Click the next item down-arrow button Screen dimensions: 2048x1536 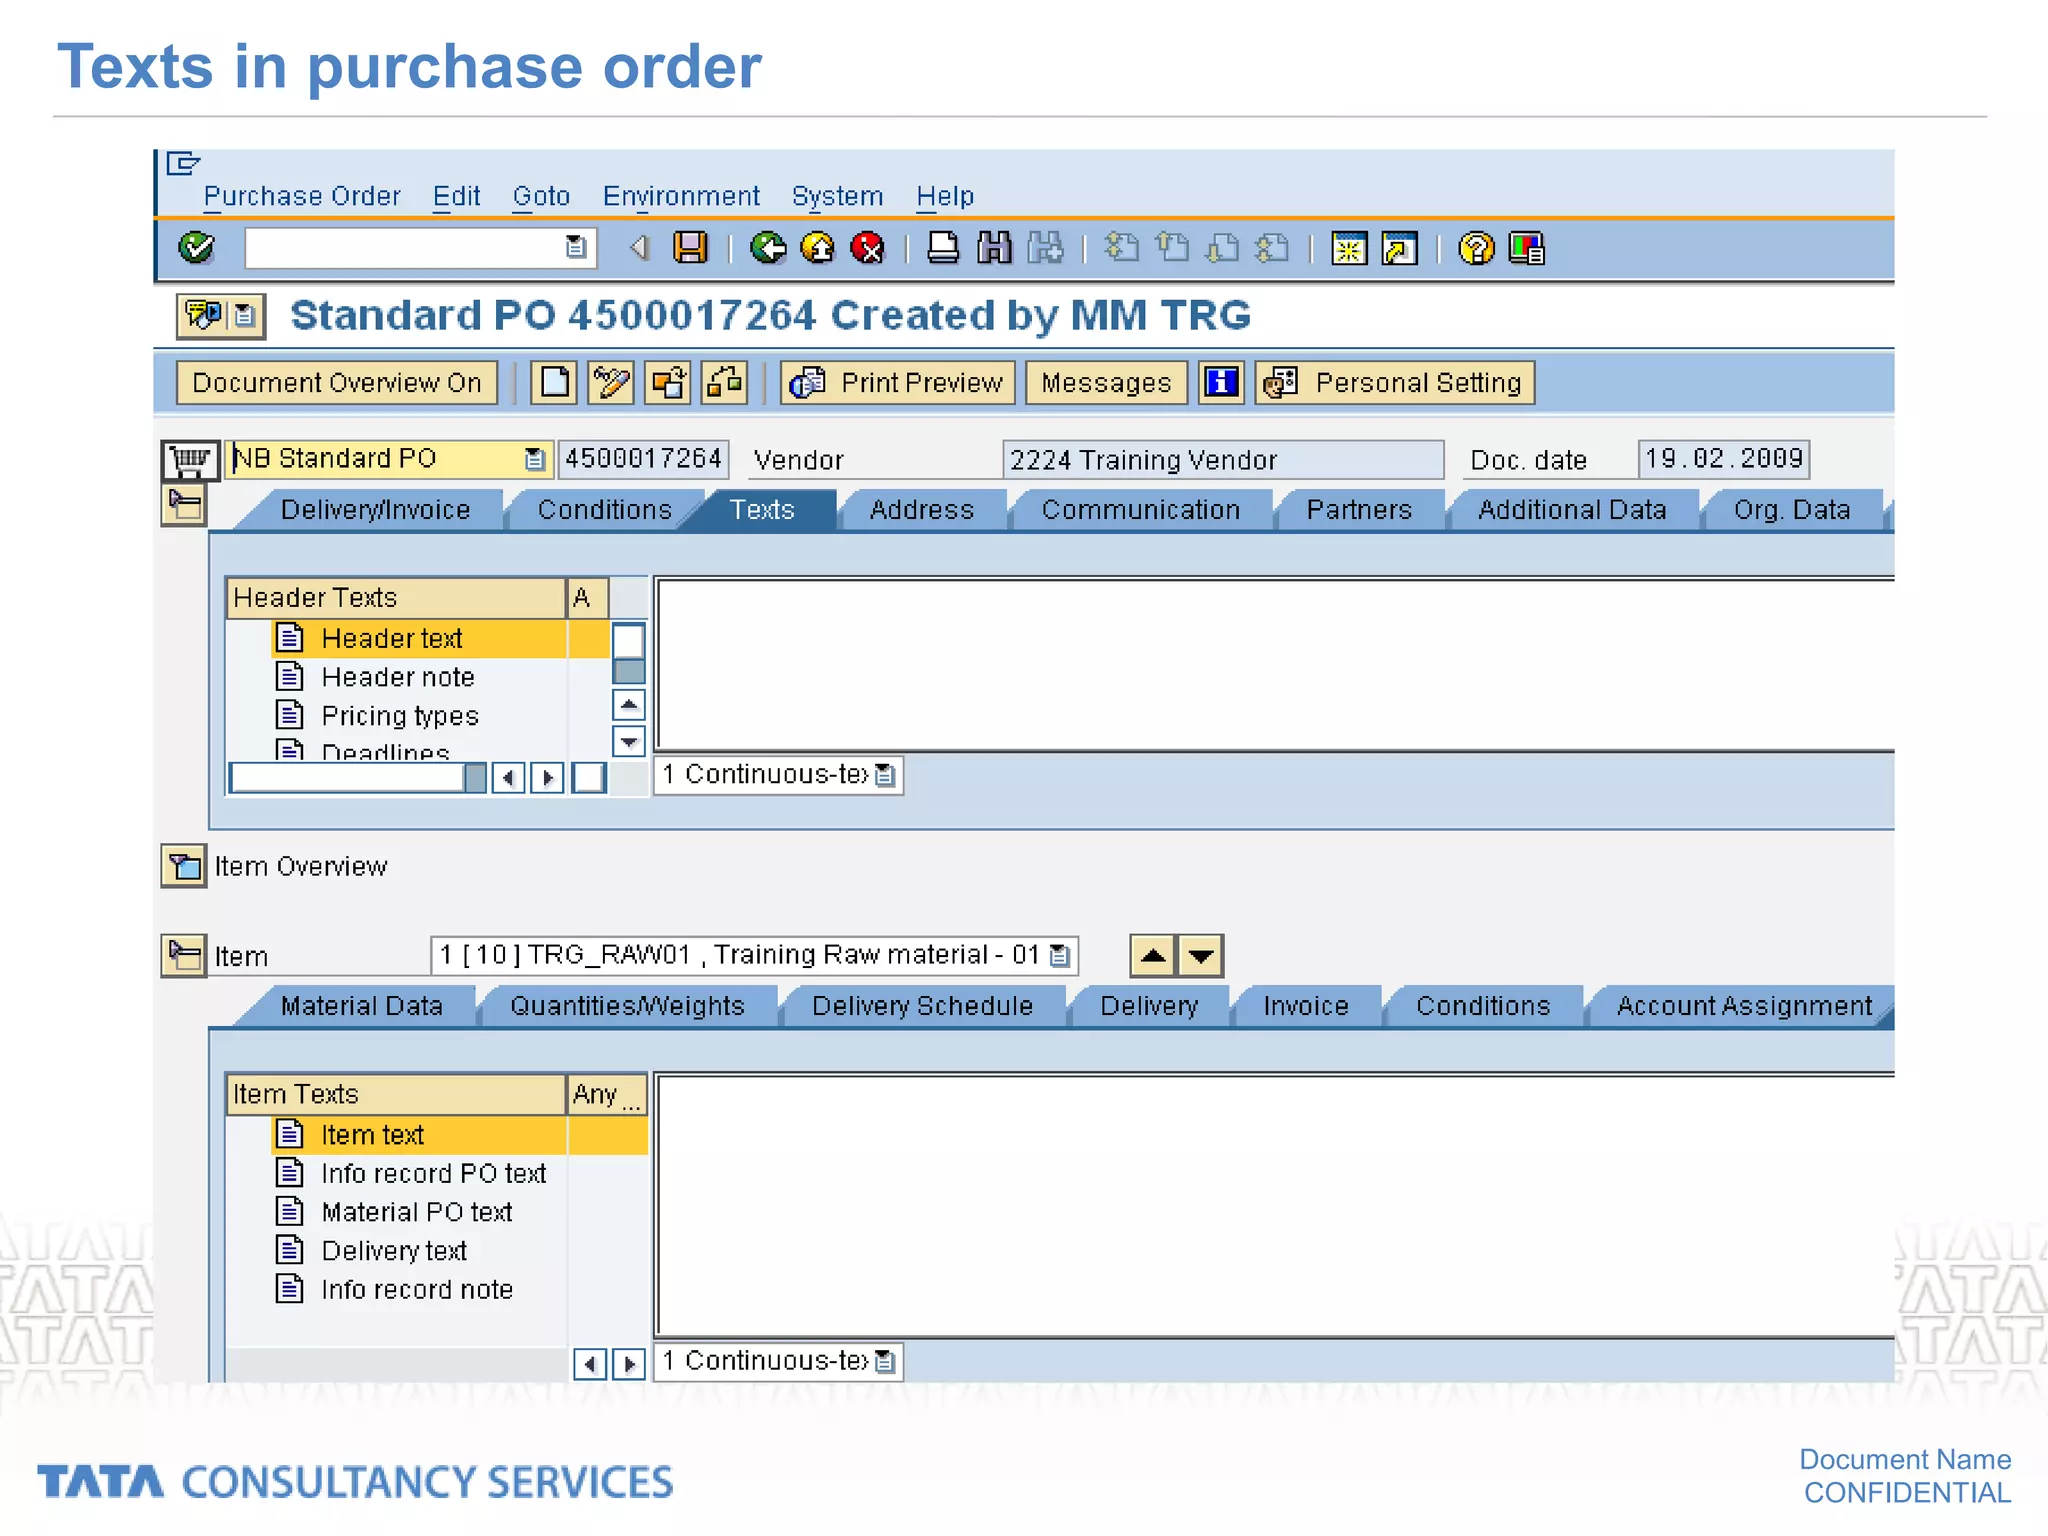(1201, 956)
